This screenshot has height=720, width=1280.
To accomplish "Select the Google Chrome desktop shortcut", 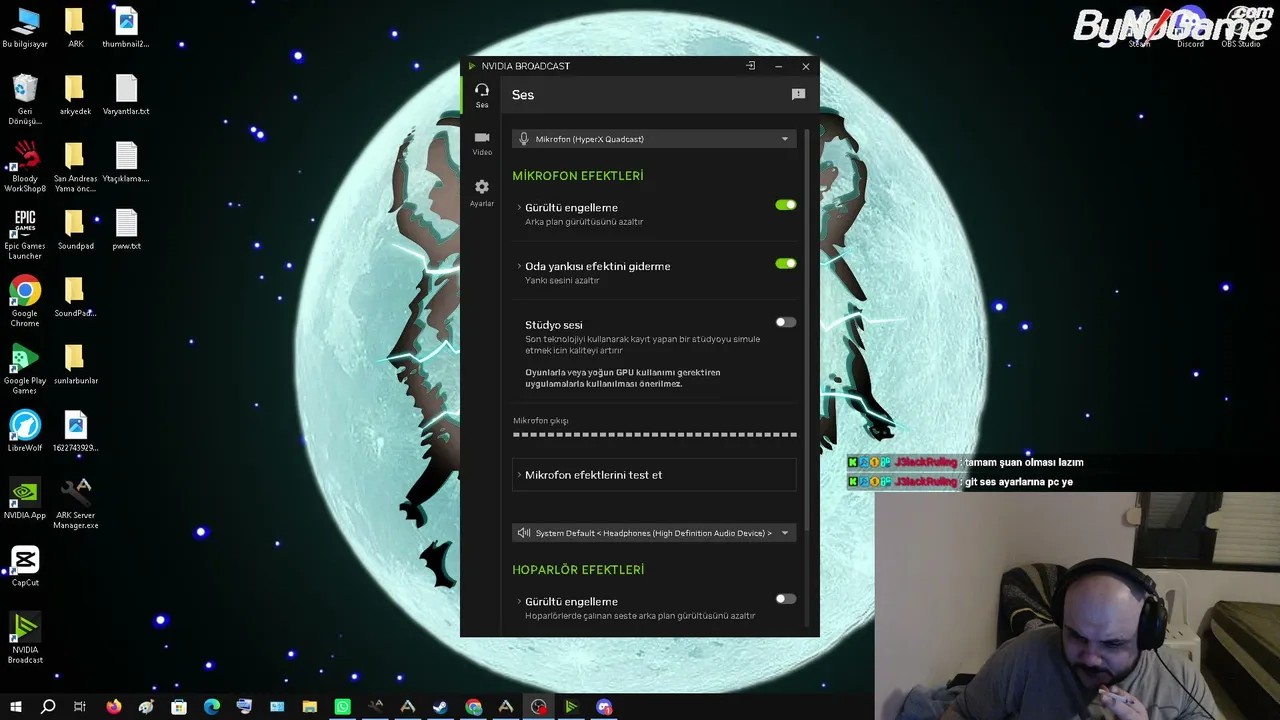I will [x=25, y=302].
